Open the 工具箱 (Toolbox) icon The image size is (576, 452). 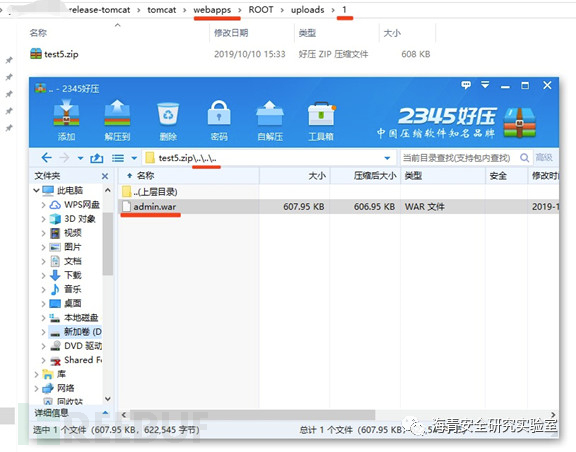(321, 120)
